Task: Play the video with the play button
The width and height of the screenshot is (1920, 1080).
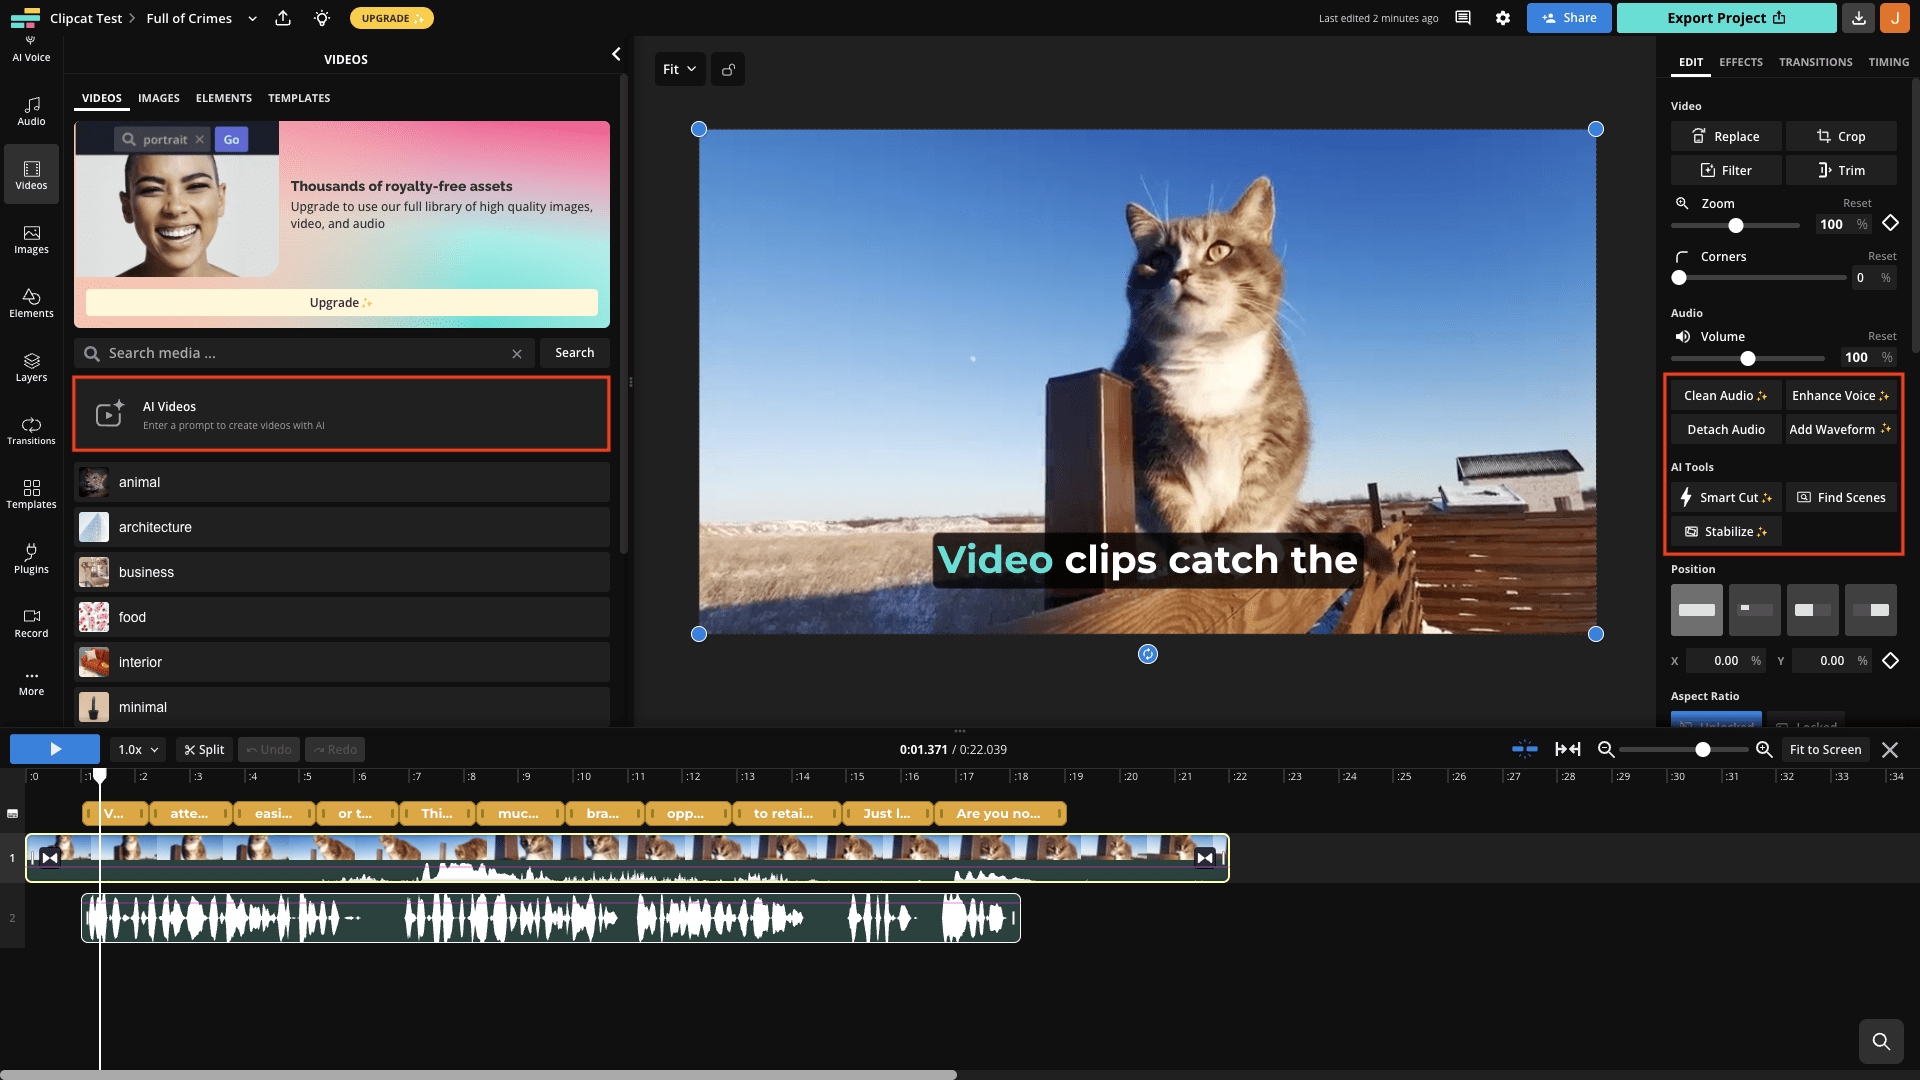Action: click(55, 749)
